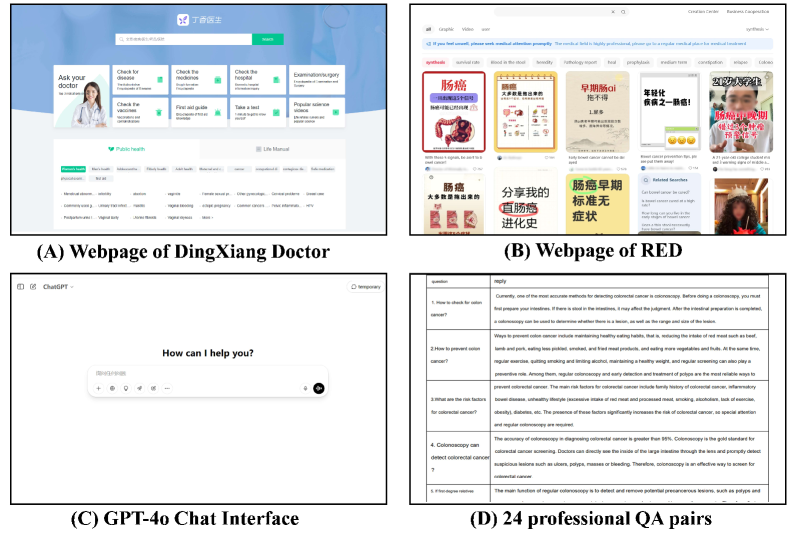Switch to the Public health tab
This screenshot has width=793, height=538.
click(x=126, y=149)
